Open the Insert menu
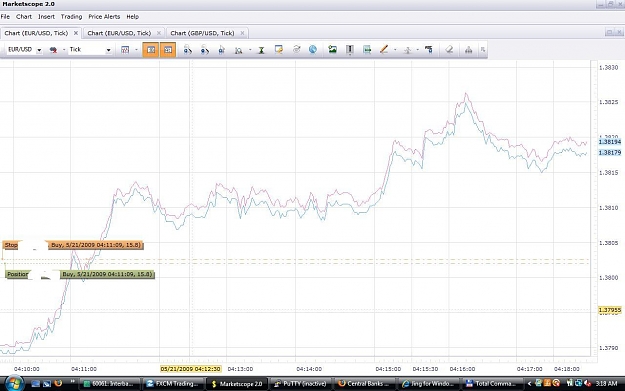Screen dimensions: 625x391 click(x=46, y=17)
